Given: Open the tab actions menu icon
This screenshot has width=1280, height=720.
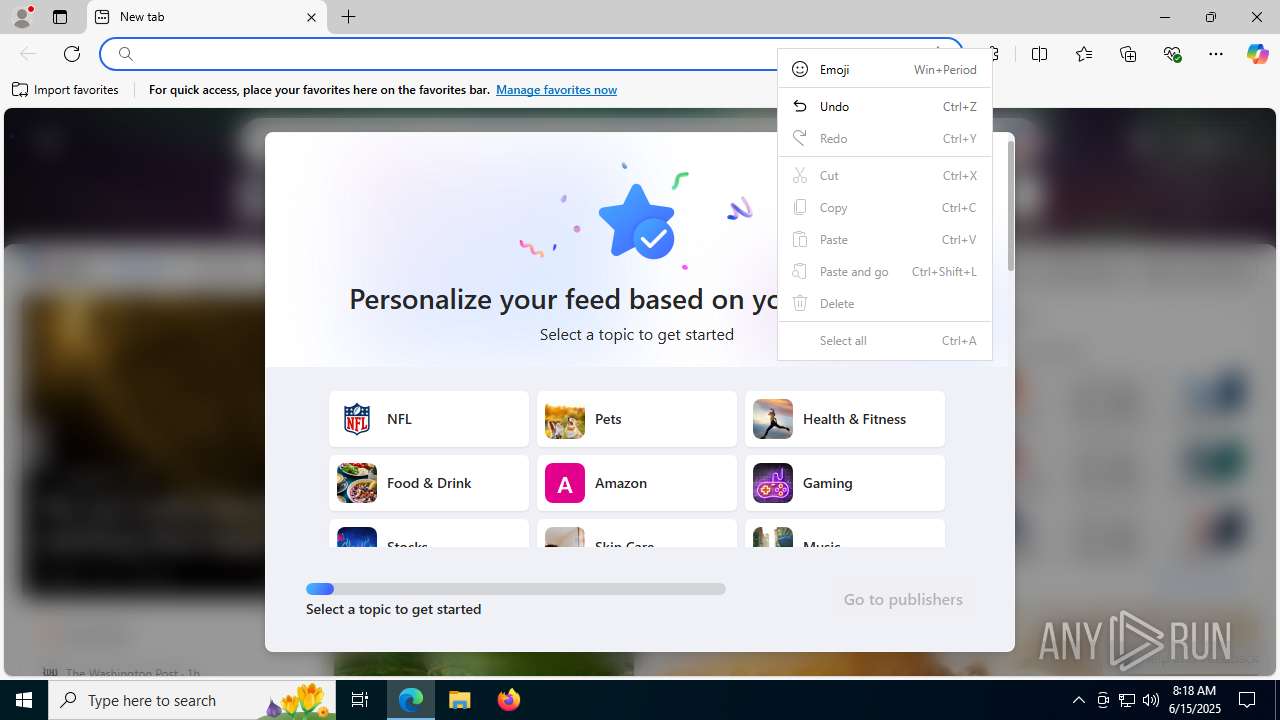Looking at the screenshot, I should pyautogui.click(x=60, y=17).
